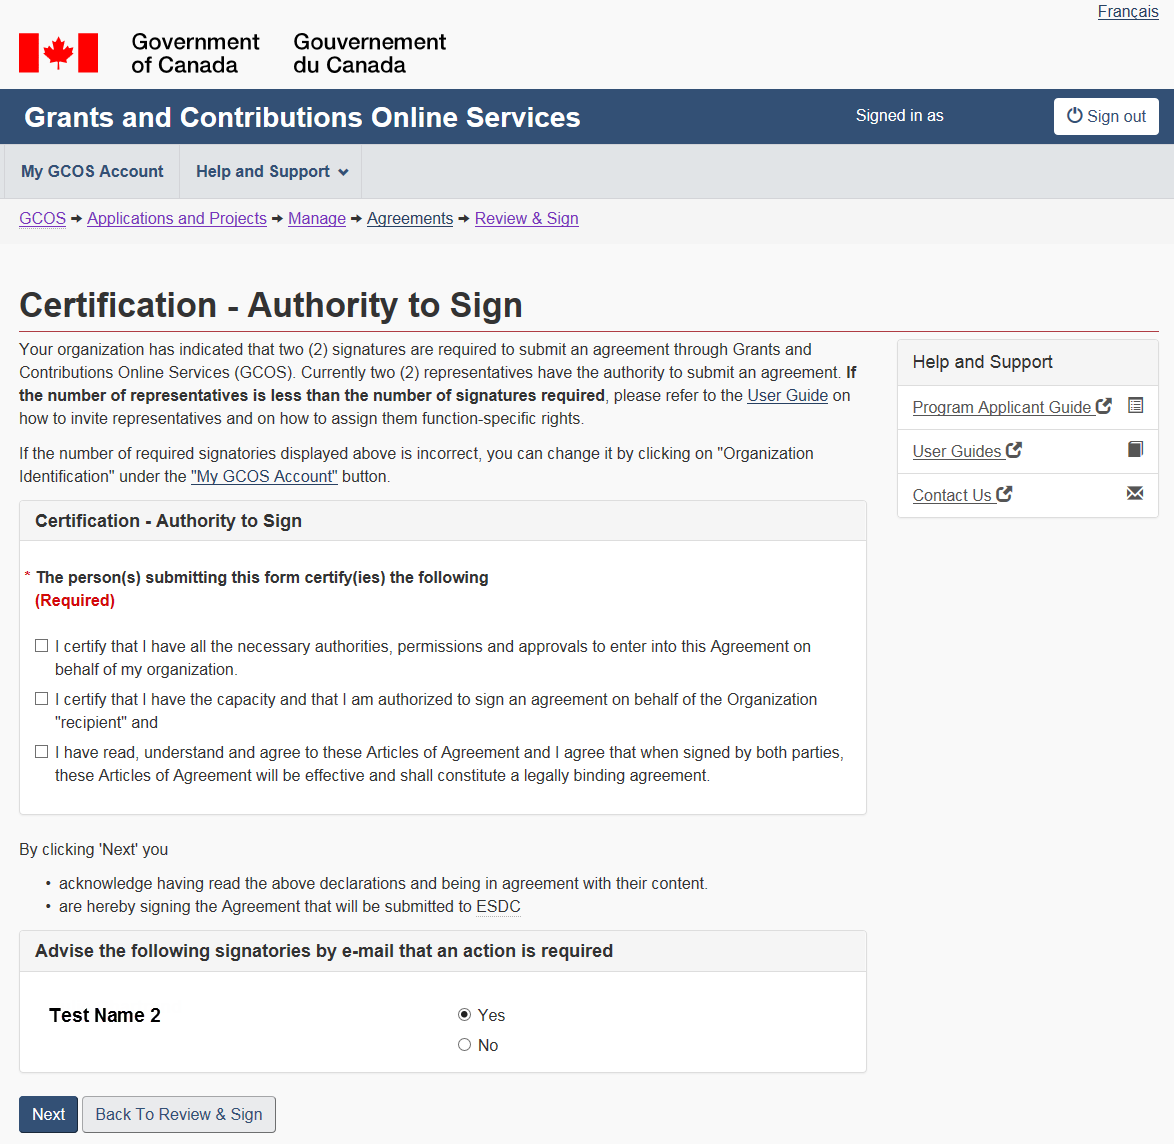This screenshot has width=1174, height=1144.
Task: Expand the Help and Support menu
Action: coord(271,172)
